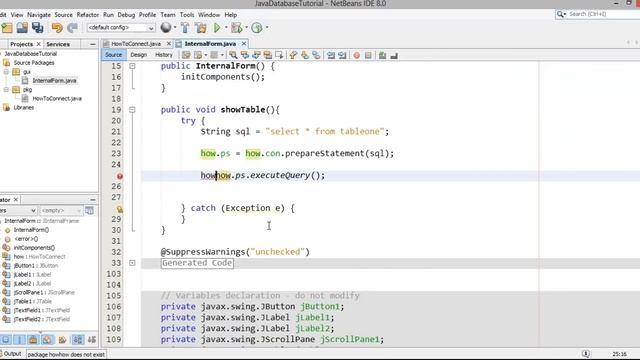
Task: Click the Undo arrow icon
Action: click(x=57, y=28)
